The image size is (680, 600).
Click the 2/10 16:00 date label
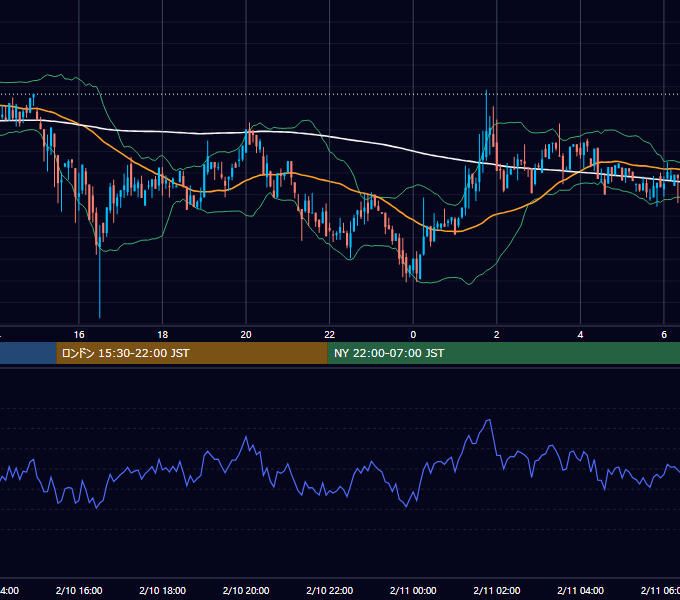pos(79,590)
